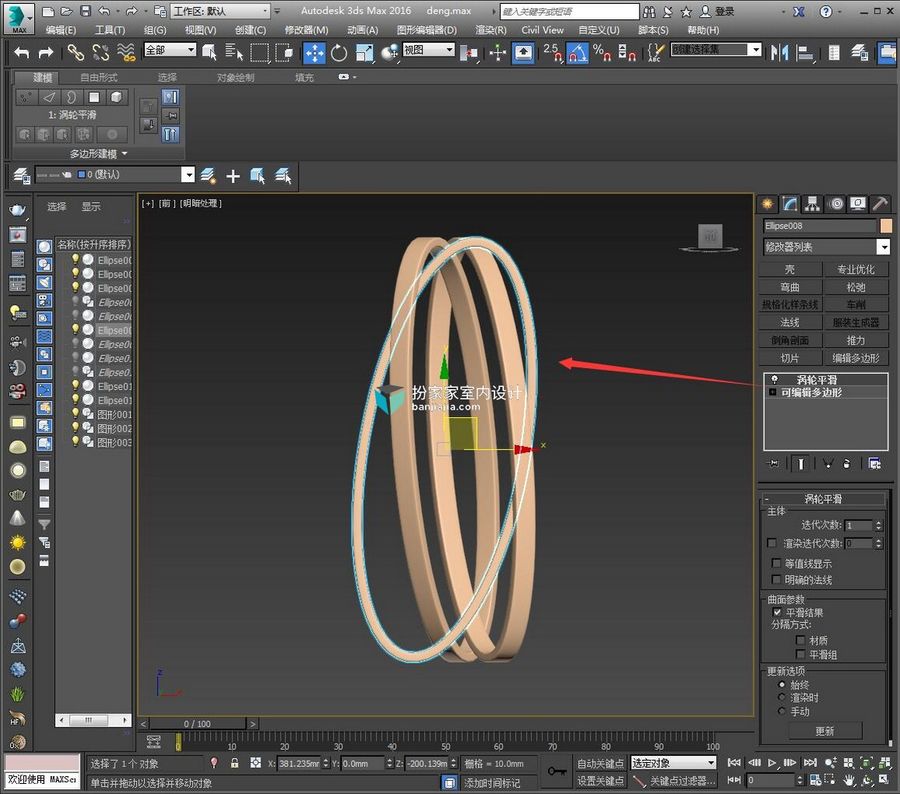The width and height of the screenshot is (900, 794).
Task: Enable the 等值线显示 checkbox
Action: click(x=777, y=563)
